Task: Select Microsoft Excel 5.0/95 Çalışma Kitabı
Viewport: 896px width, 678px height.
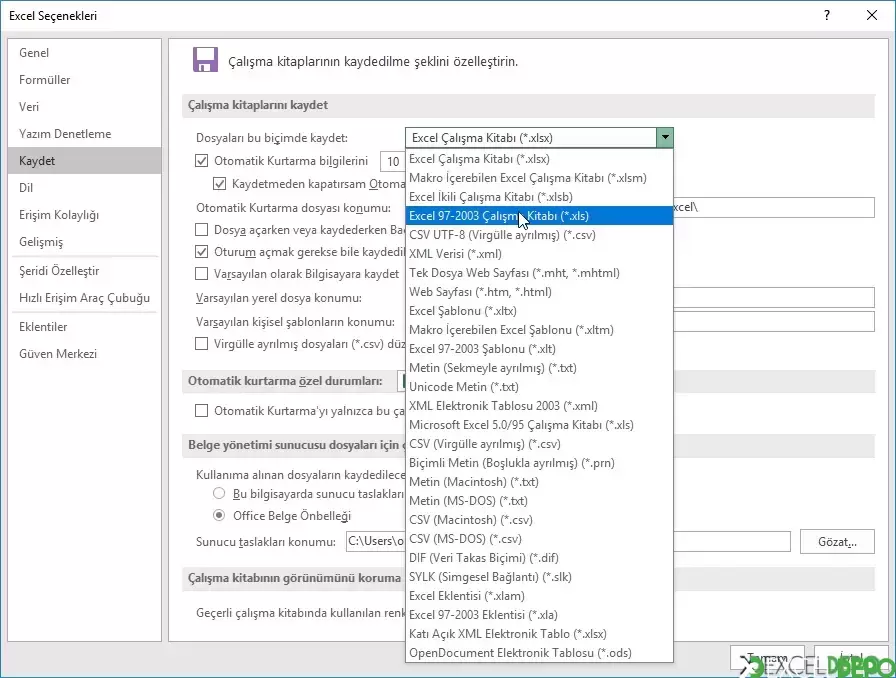Action: point(539,425)
